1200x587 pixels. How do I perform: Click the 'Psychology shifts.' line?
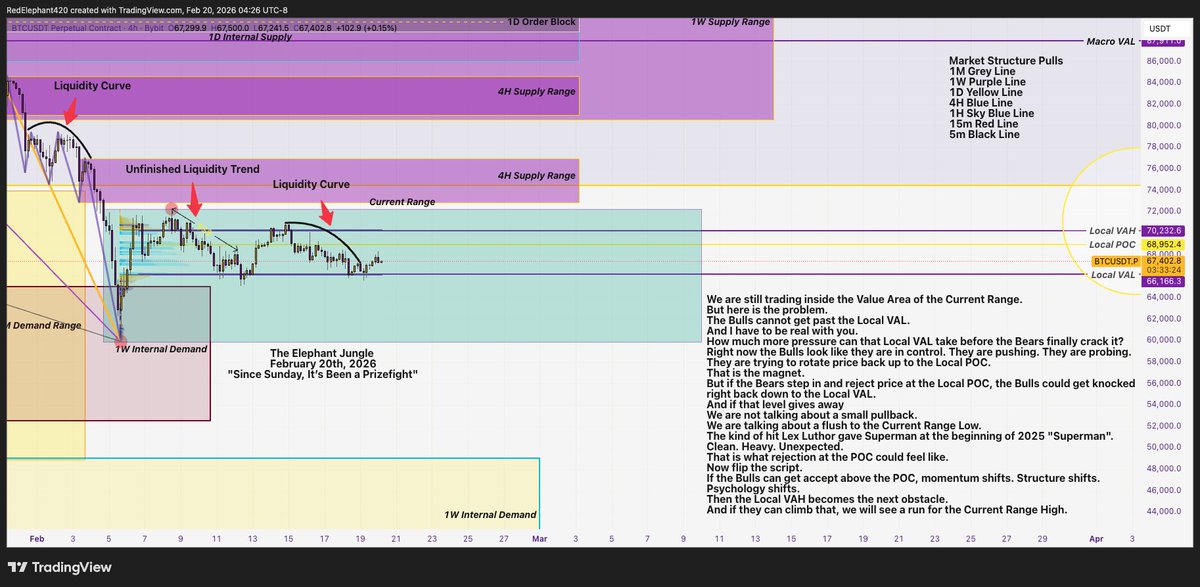coord(753,489)
